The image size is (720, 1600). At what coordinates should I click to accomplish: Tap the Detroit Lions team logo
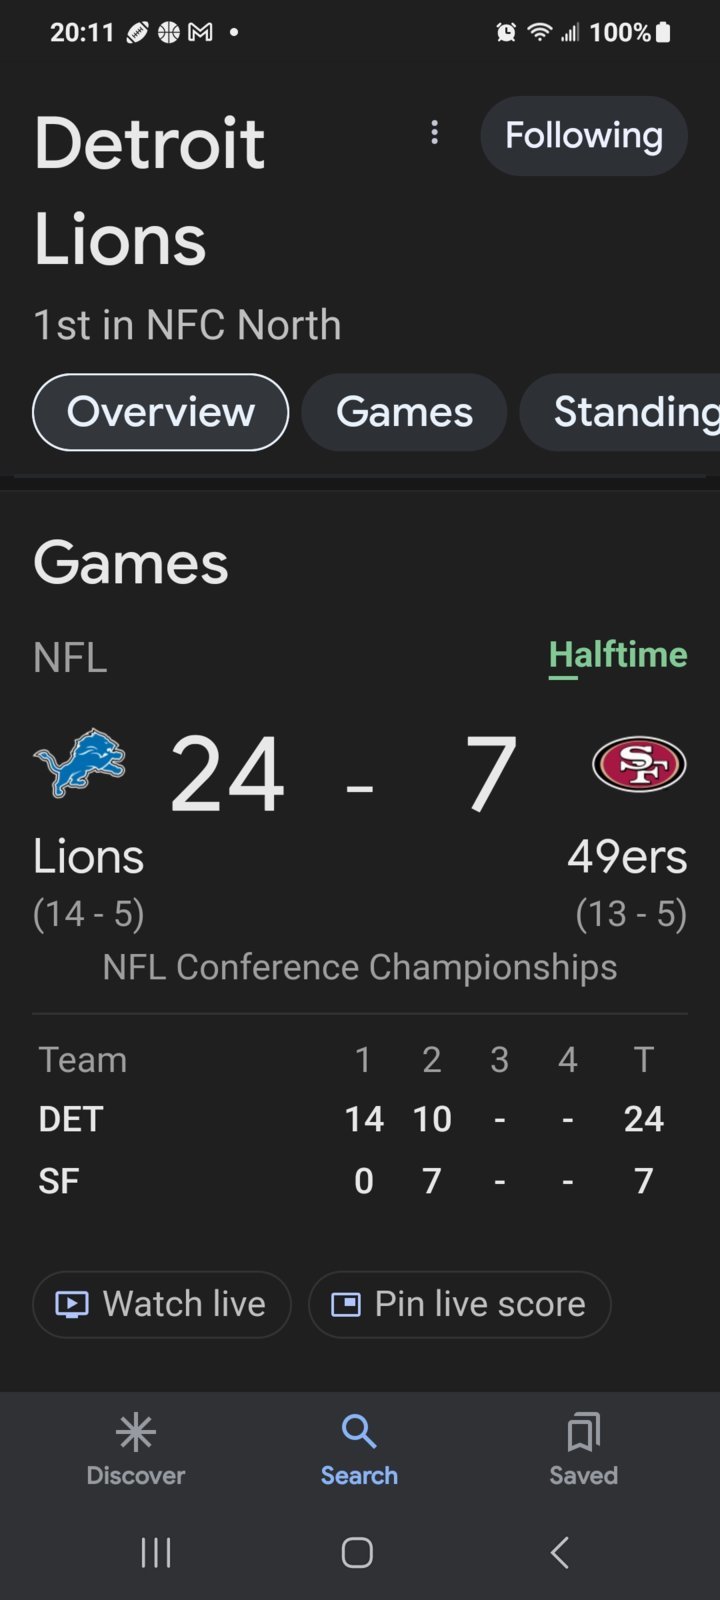click(x=80, y=763)
